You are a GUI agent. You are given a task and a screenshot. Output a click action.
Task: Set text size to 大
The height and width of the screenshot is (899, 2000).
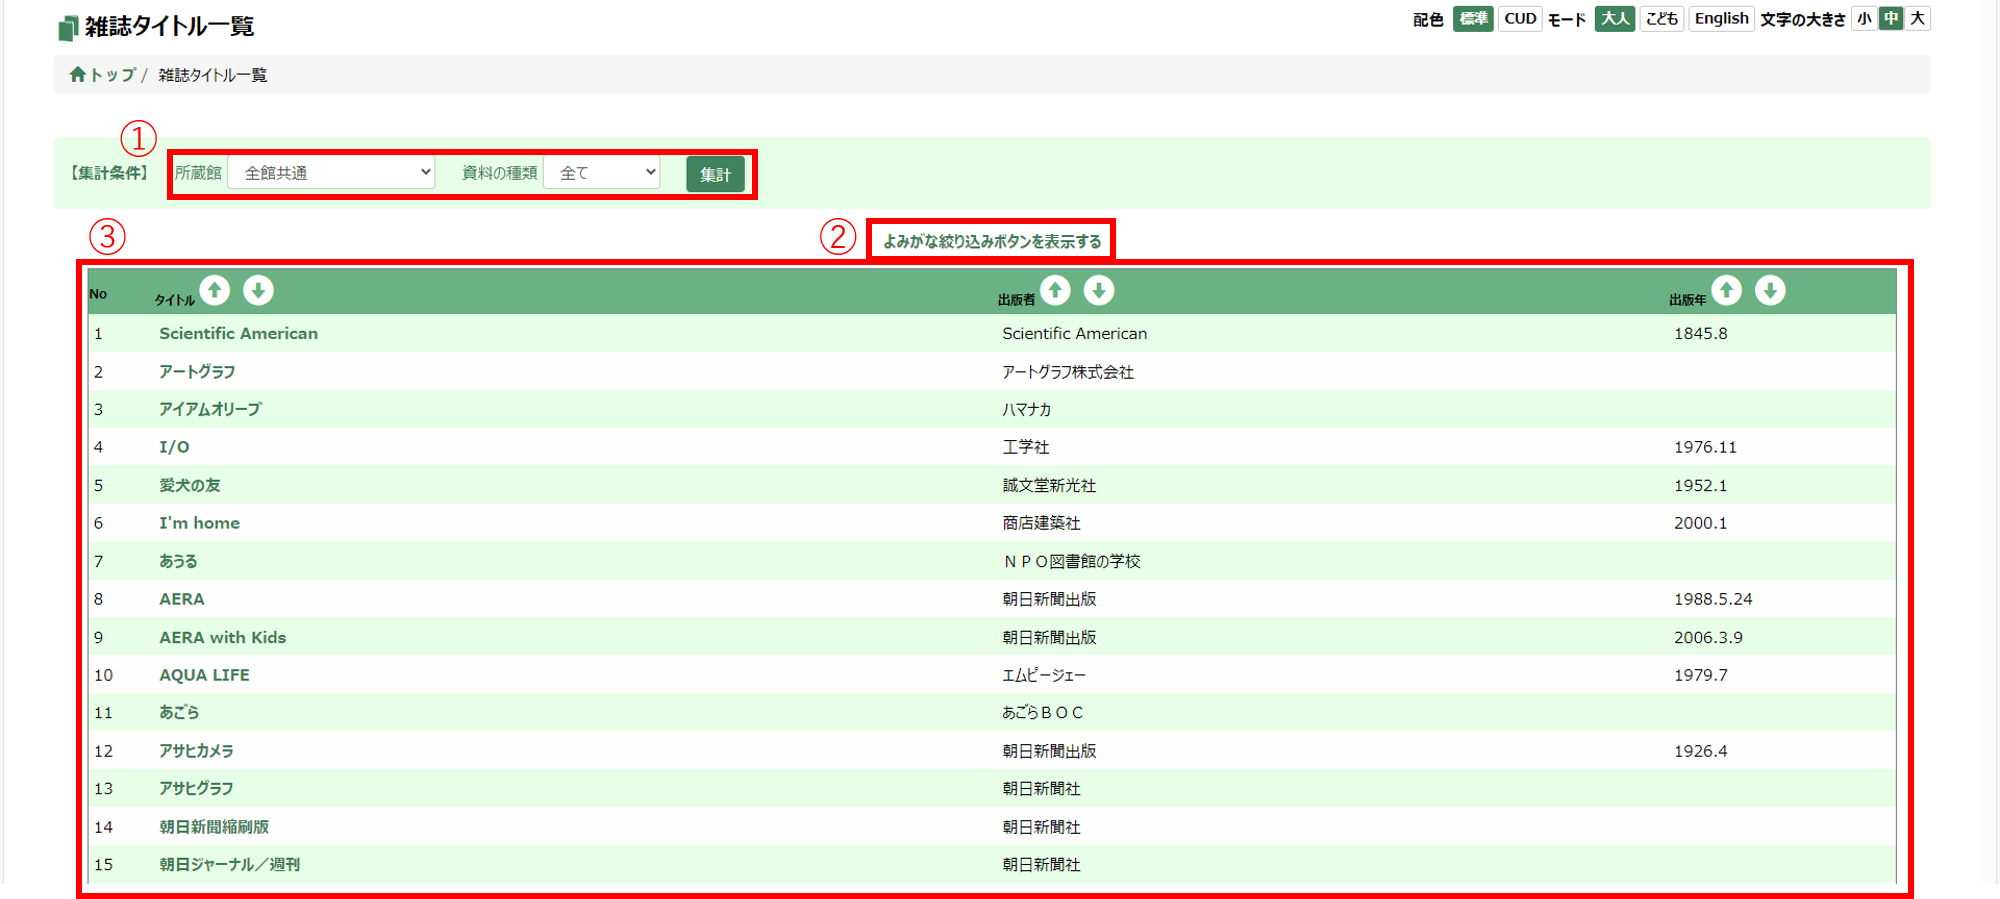click(x=1917, y=19)
